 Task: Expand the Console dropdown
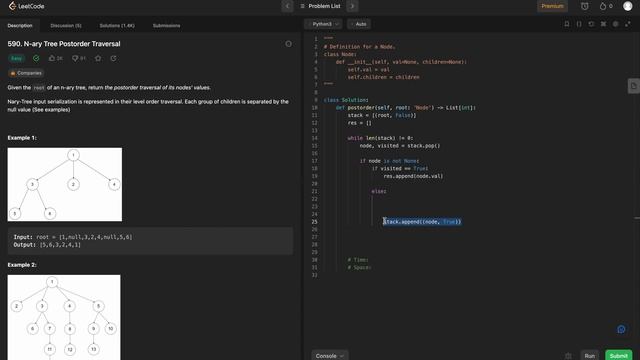click(330, 356)
